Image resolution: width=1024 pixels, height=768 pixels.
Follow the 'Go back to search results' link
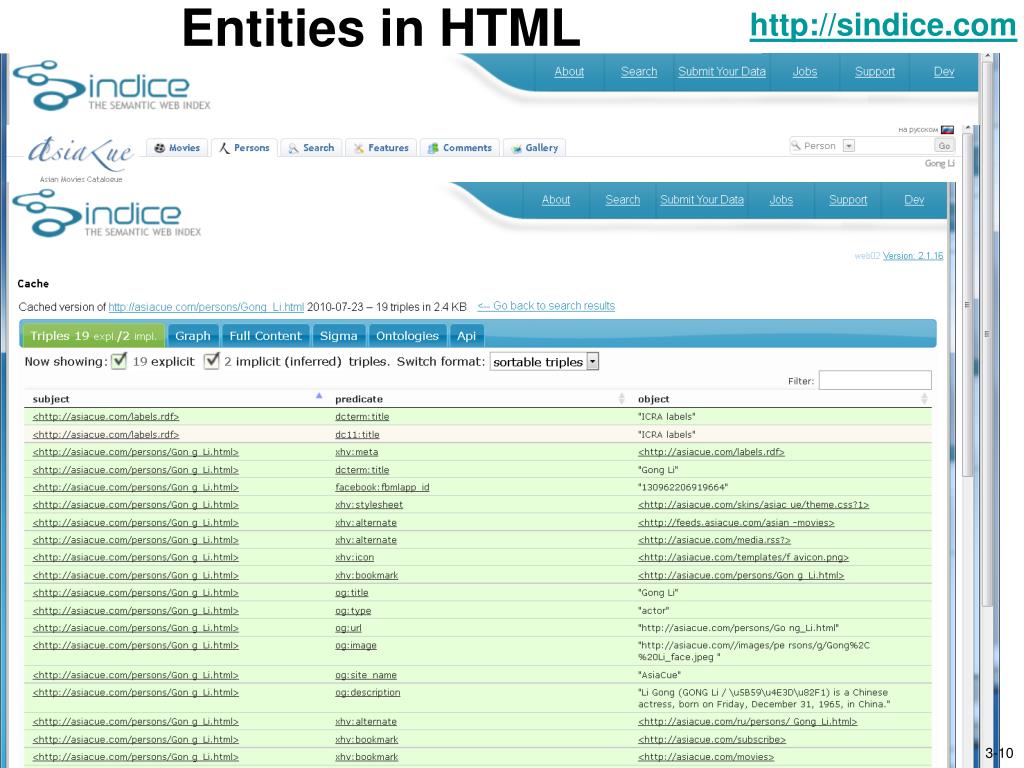click(x=546, y=306)
